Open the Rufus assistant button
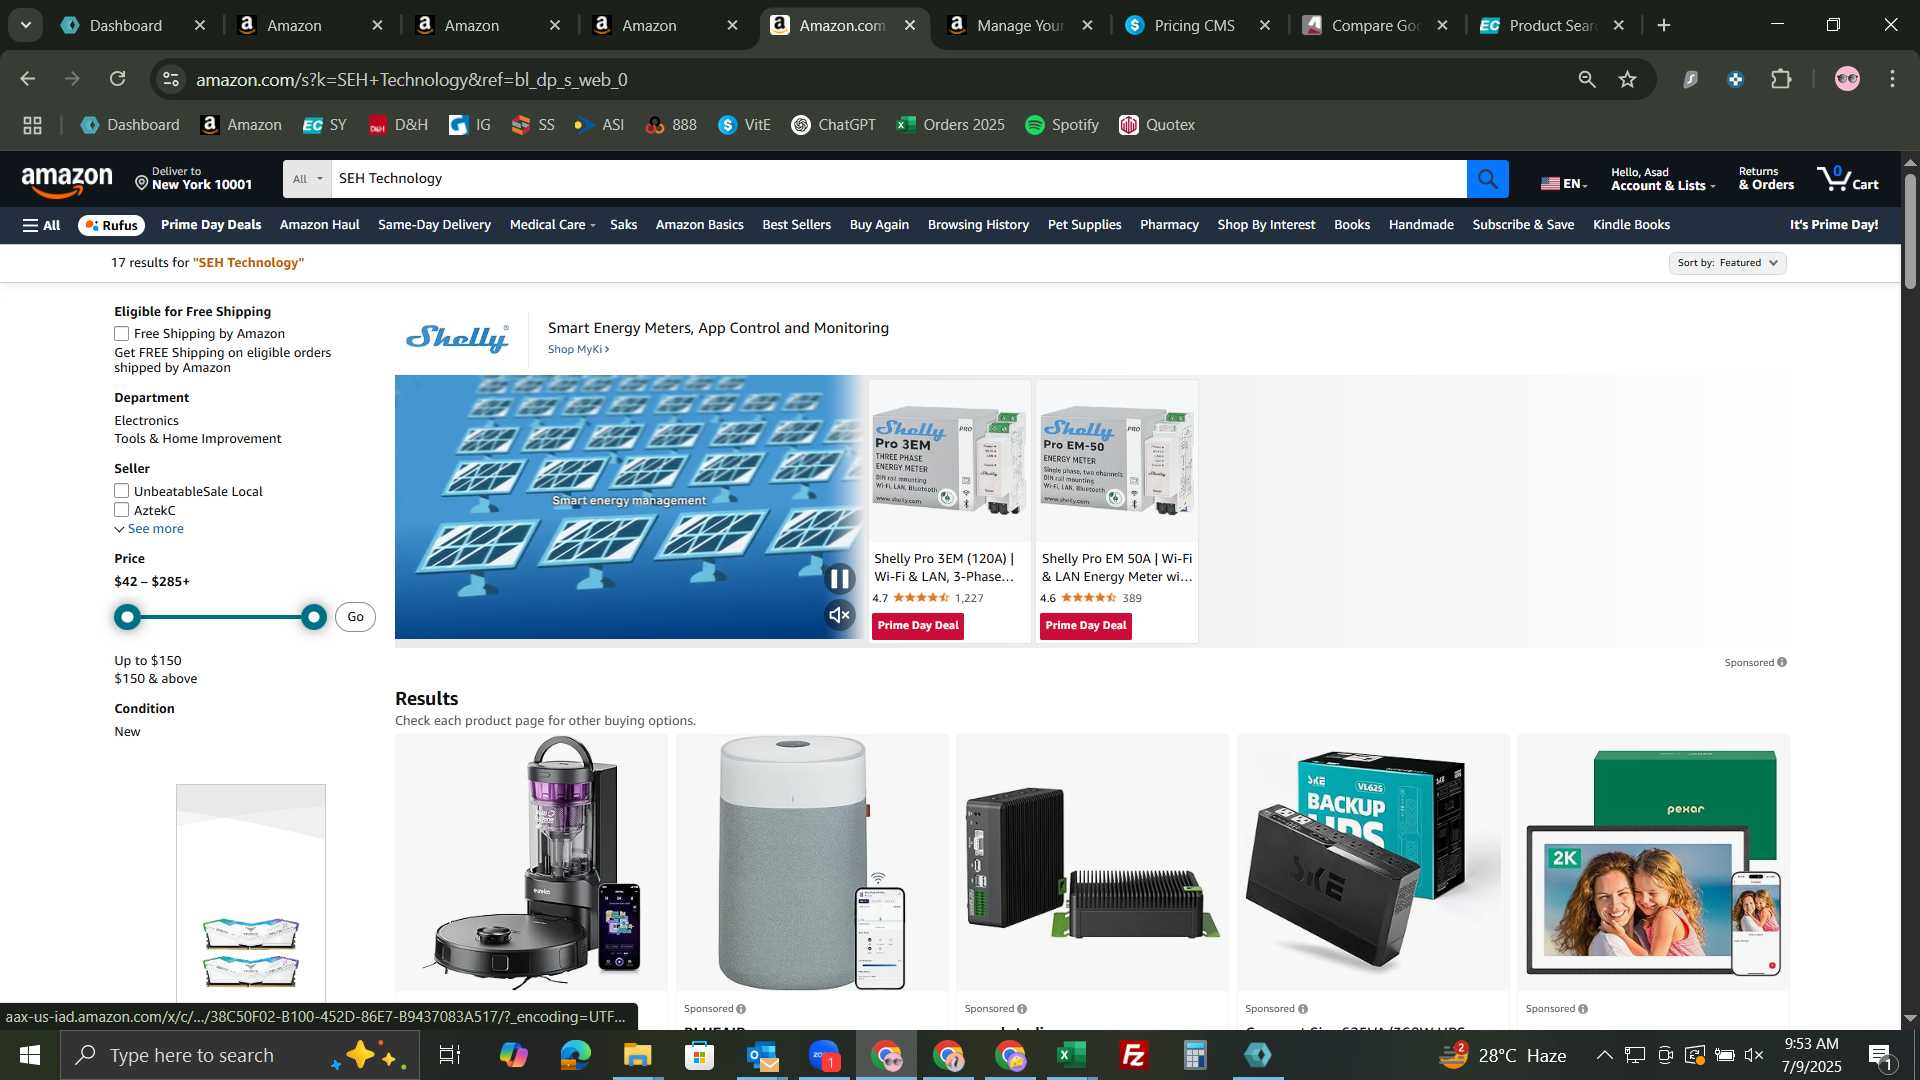The image size is (1920, 1080). [x=112, y=225]
